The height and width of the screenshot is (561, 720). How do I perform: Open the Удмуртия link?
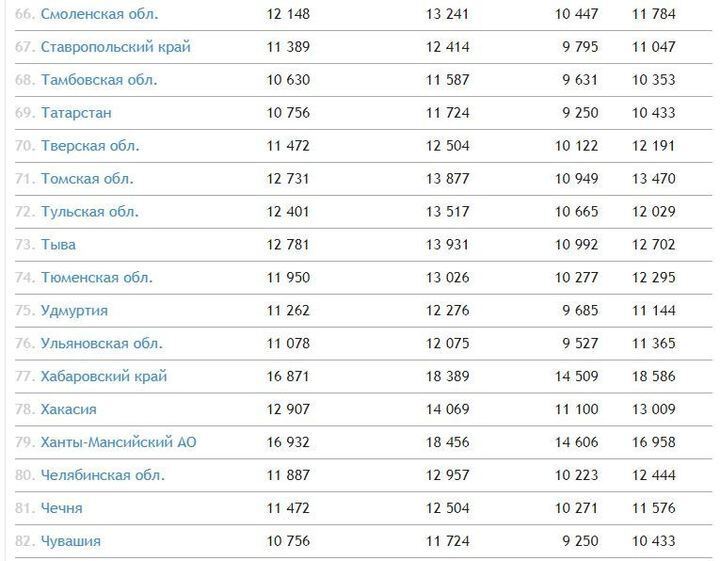(74, 311)
